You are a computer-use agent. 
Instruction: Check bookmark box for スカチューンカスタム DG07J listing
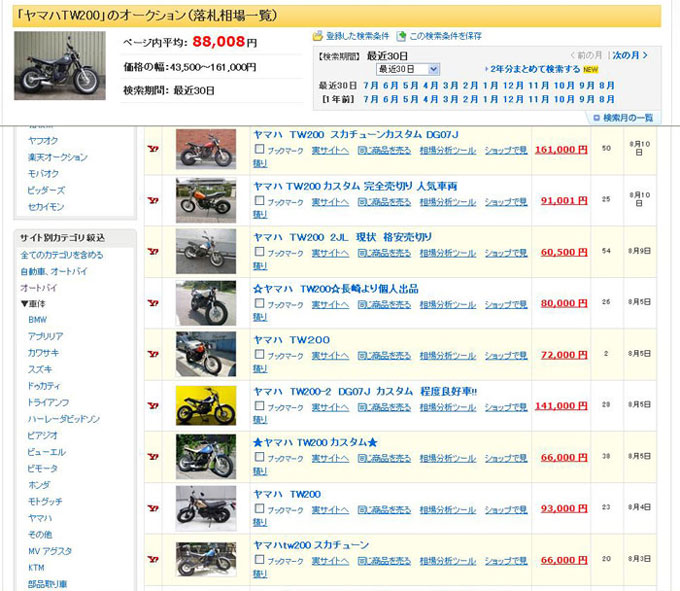coord(260,149)
